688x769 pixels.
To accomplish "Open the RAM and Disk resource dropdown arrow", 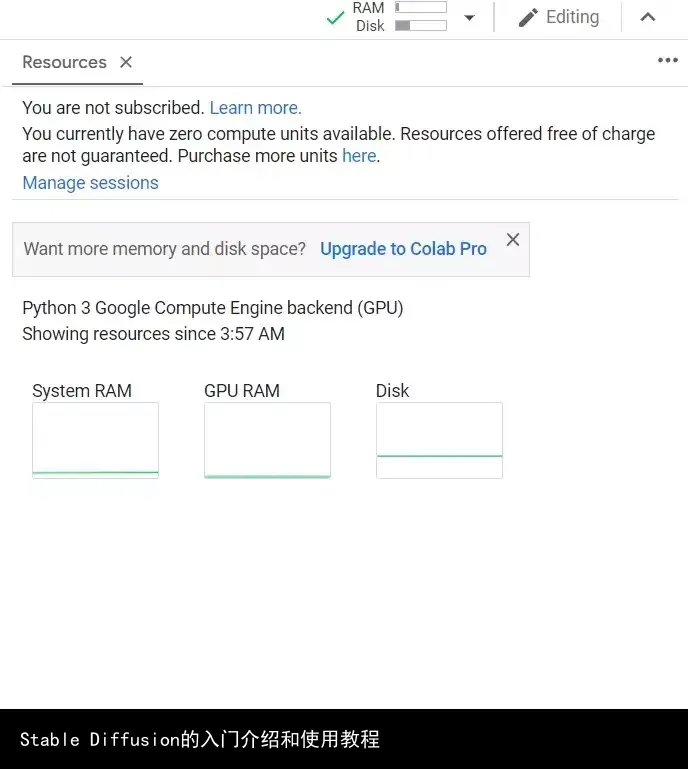I will (x=469, y=17).
